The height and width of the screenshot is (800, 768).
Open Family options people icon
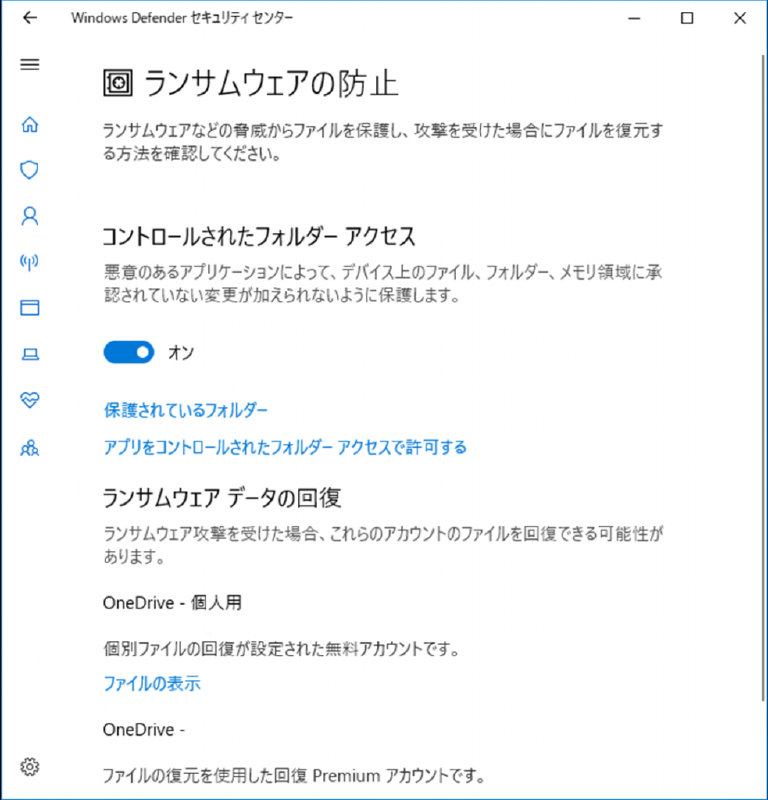click(30, 448)
